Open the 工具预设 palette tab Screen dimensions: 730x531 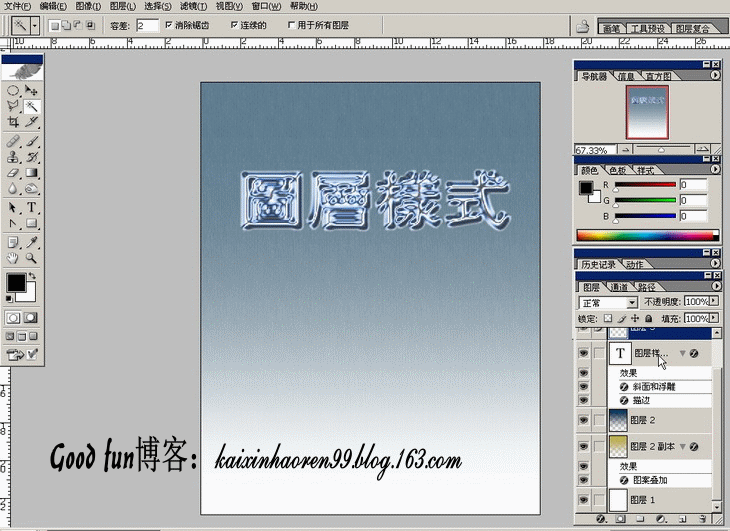click(x=648, y=28)
